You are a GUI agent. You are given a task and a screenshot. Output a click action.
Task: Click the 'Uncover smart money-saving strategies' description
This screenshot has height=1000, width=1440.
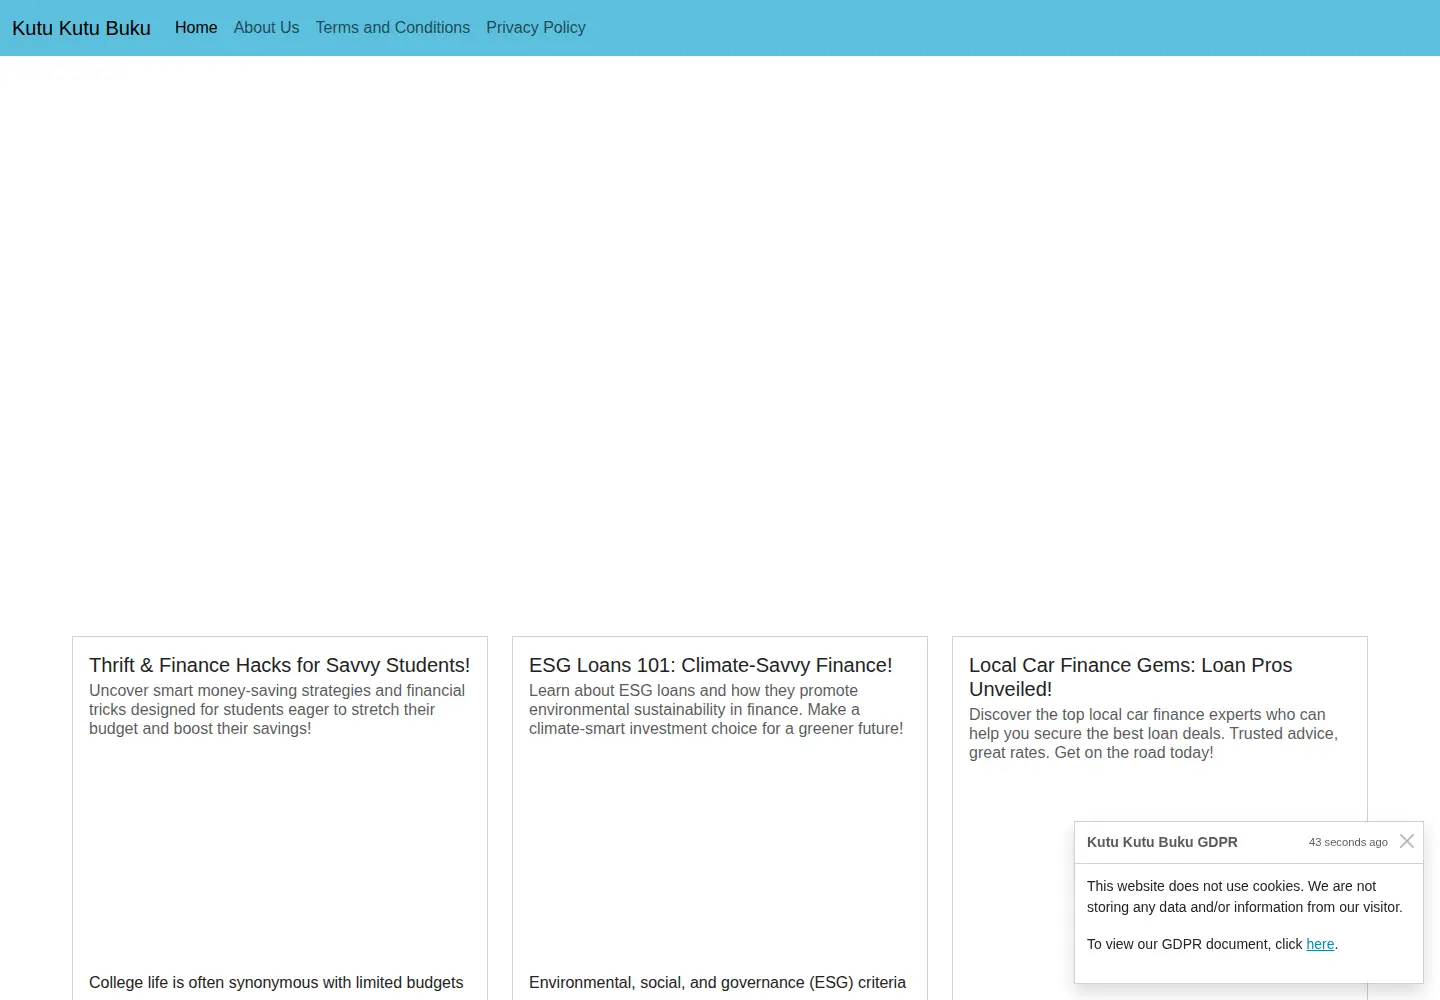pos(277,709)
